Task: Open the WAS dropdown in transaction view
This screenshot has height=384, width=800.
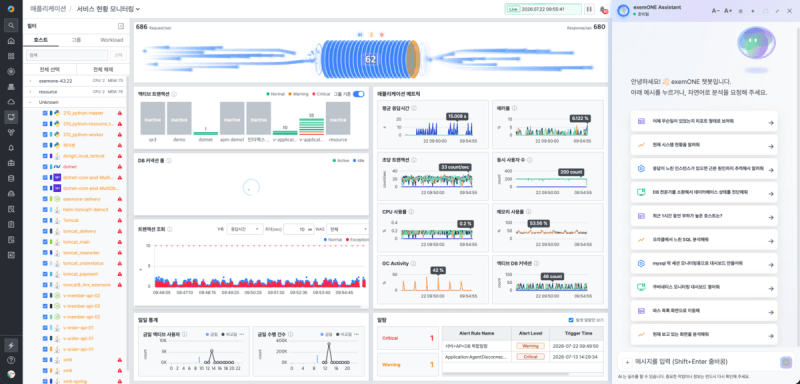Action: pos(348,229)
